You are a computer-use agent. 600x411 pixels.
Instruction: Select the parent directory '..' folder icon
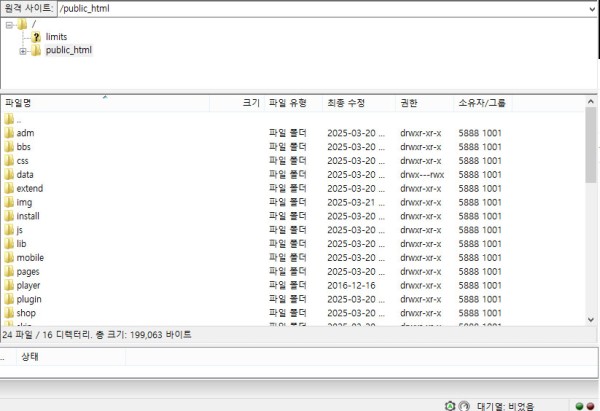tap(9, 118)
